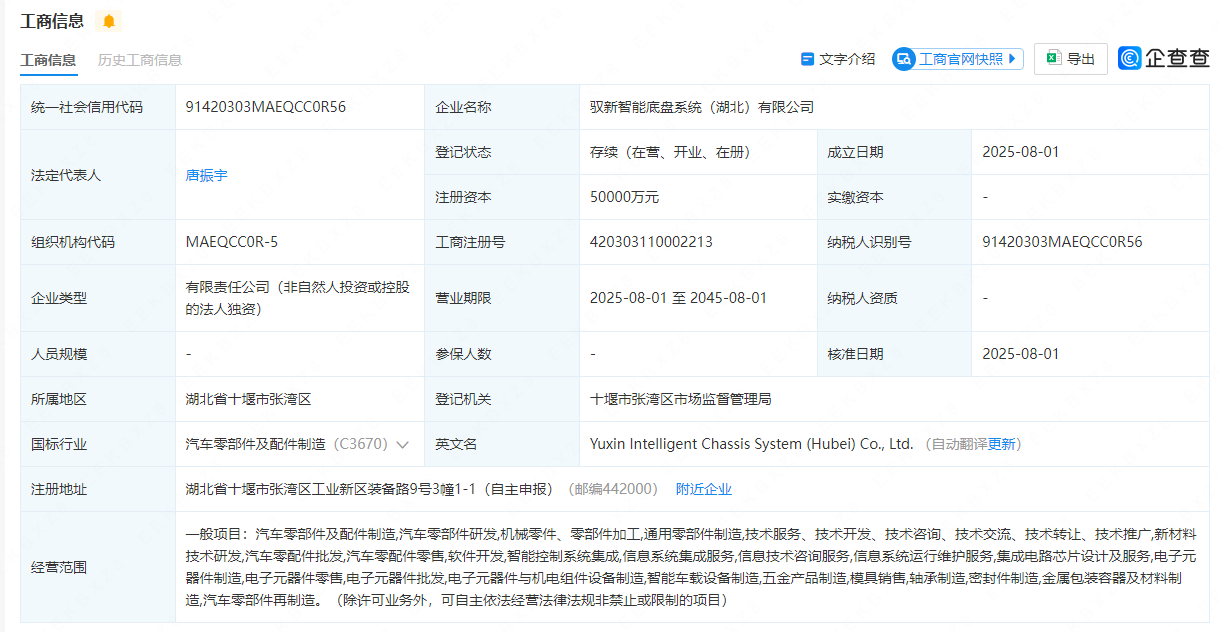Switch to the 工商信息 tab

point(48,60)
